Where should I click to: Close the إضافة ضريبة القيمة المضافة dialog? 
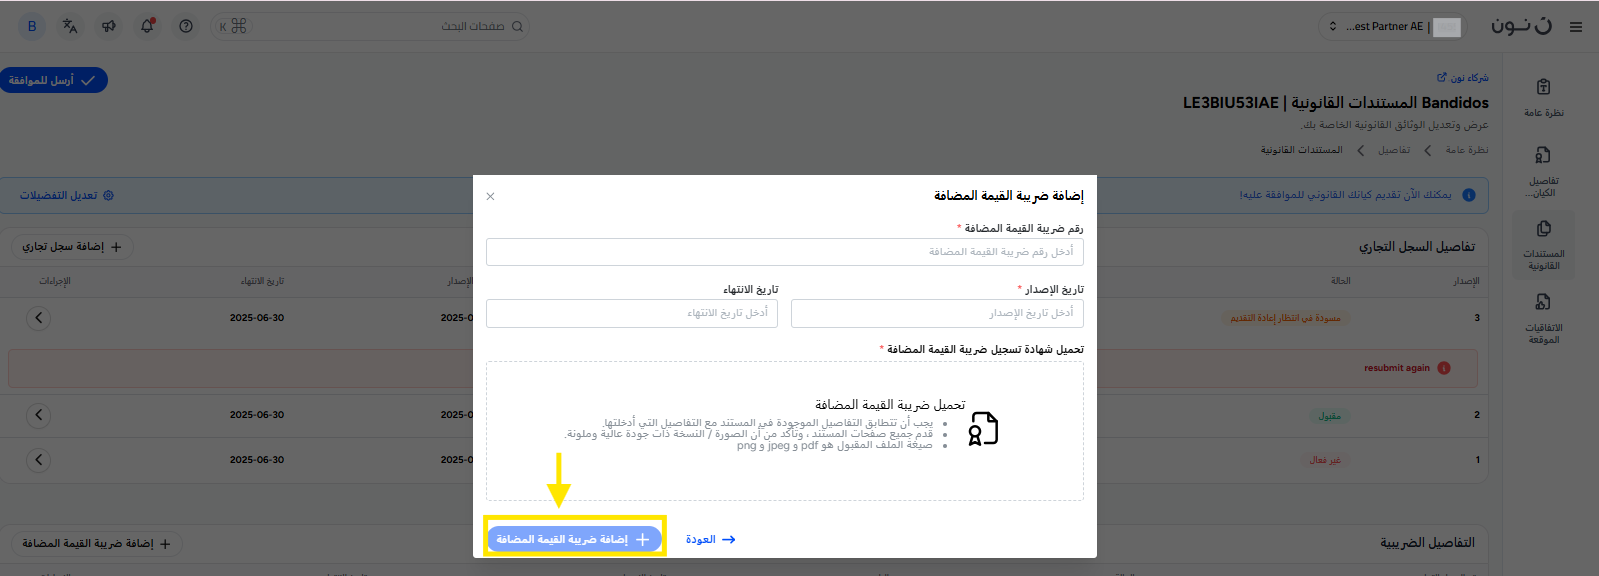point(490,196)
